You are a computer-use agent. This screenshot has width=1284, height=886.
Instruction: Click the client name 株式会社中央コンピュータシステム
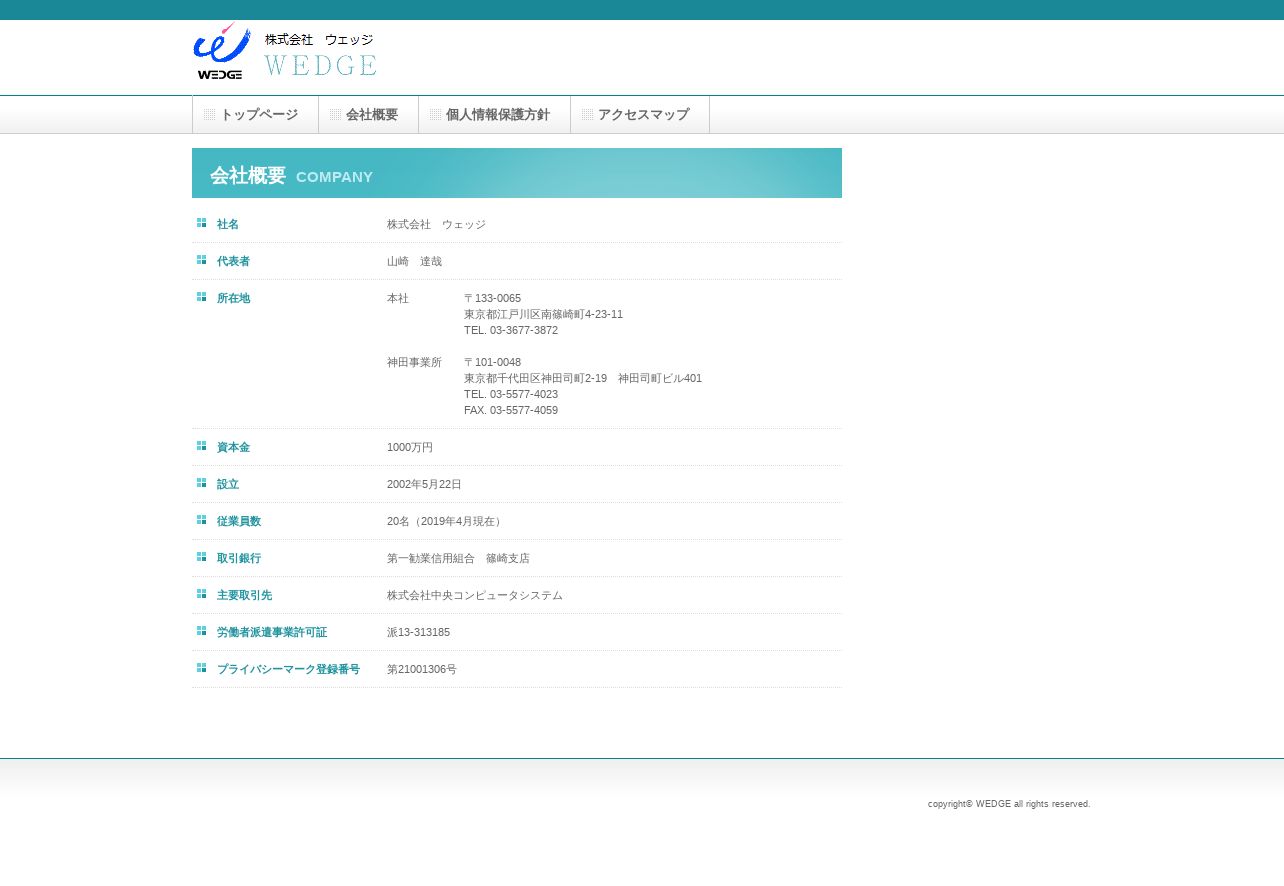click(475, 595)
